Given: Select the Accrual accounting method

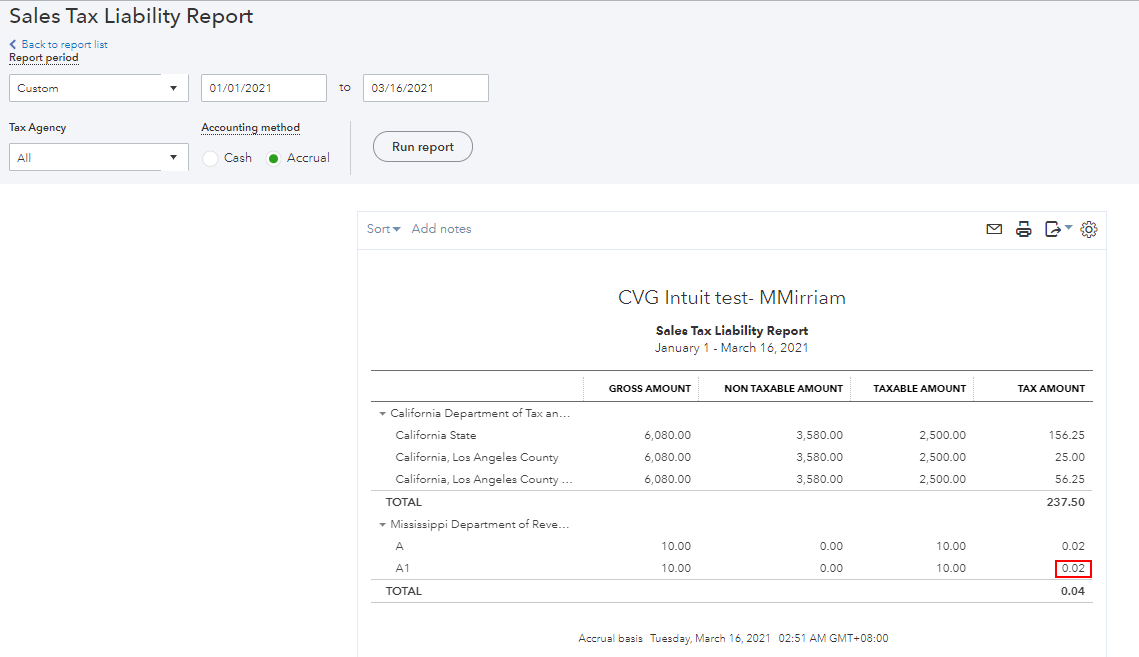Looking at the screenshot, I should (273, 157).
